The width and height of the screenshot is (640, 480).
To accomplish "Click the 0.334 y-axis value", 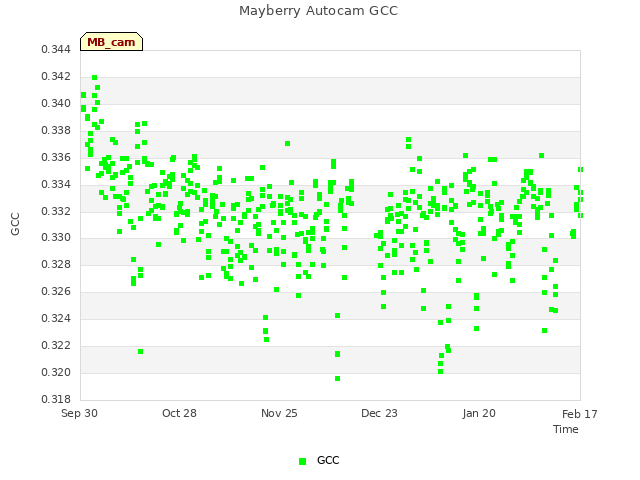I will (x=56, y=184).
